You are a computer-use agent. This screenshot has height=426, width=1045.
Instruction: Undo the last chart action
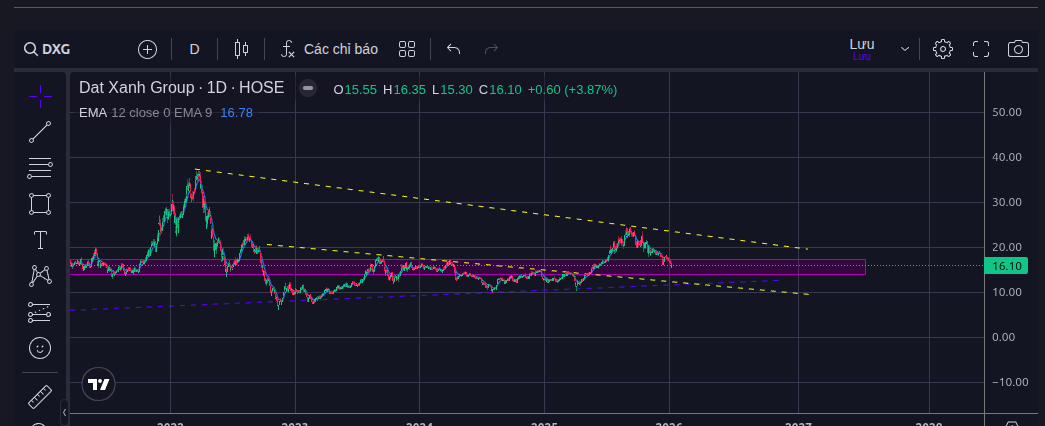click(x=454, y=49)
